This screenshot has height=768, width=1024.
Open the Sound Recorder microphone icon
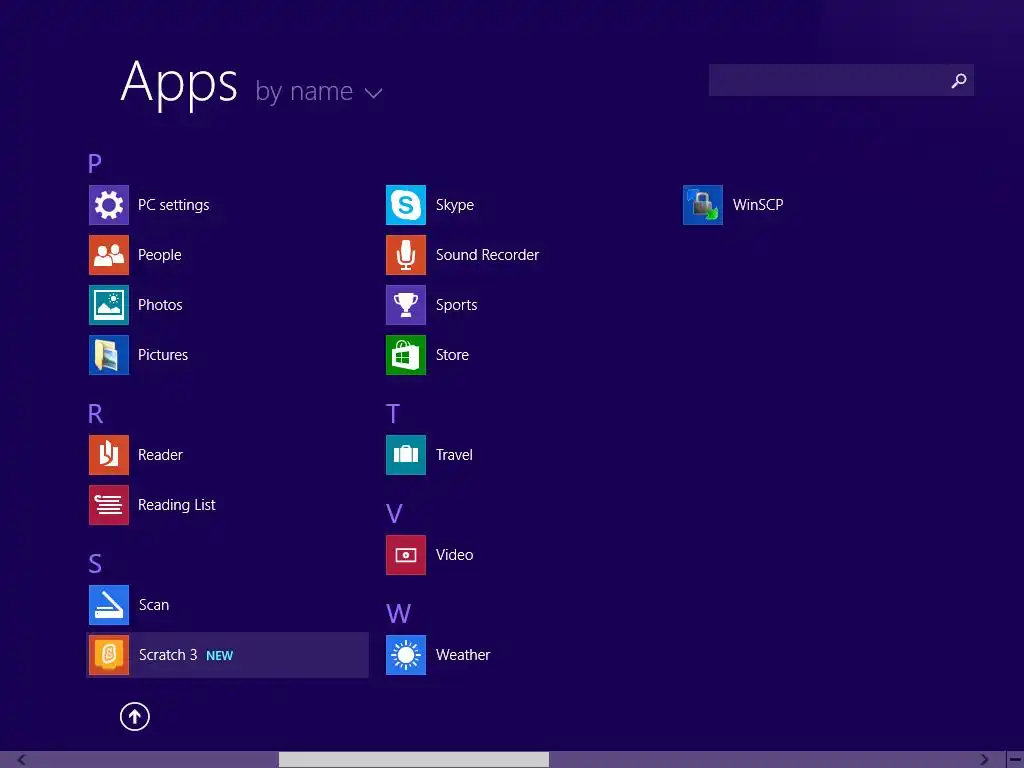coord(406,255)
